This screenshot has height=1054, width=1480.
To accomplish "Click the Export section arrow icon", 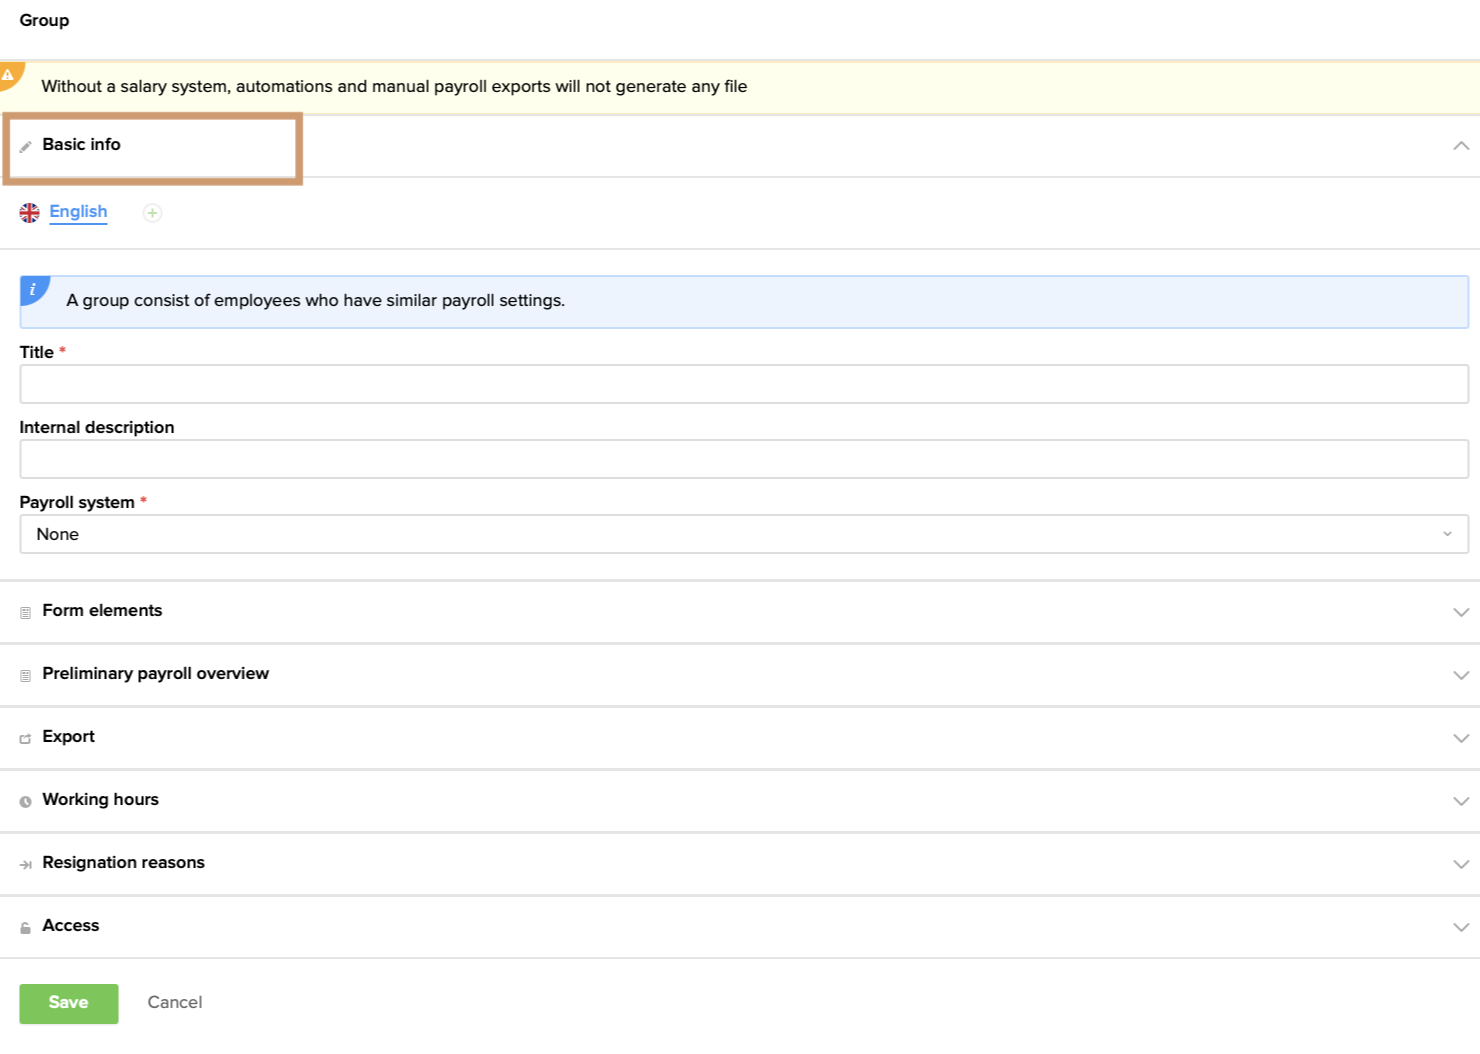I will click(26, 739).
